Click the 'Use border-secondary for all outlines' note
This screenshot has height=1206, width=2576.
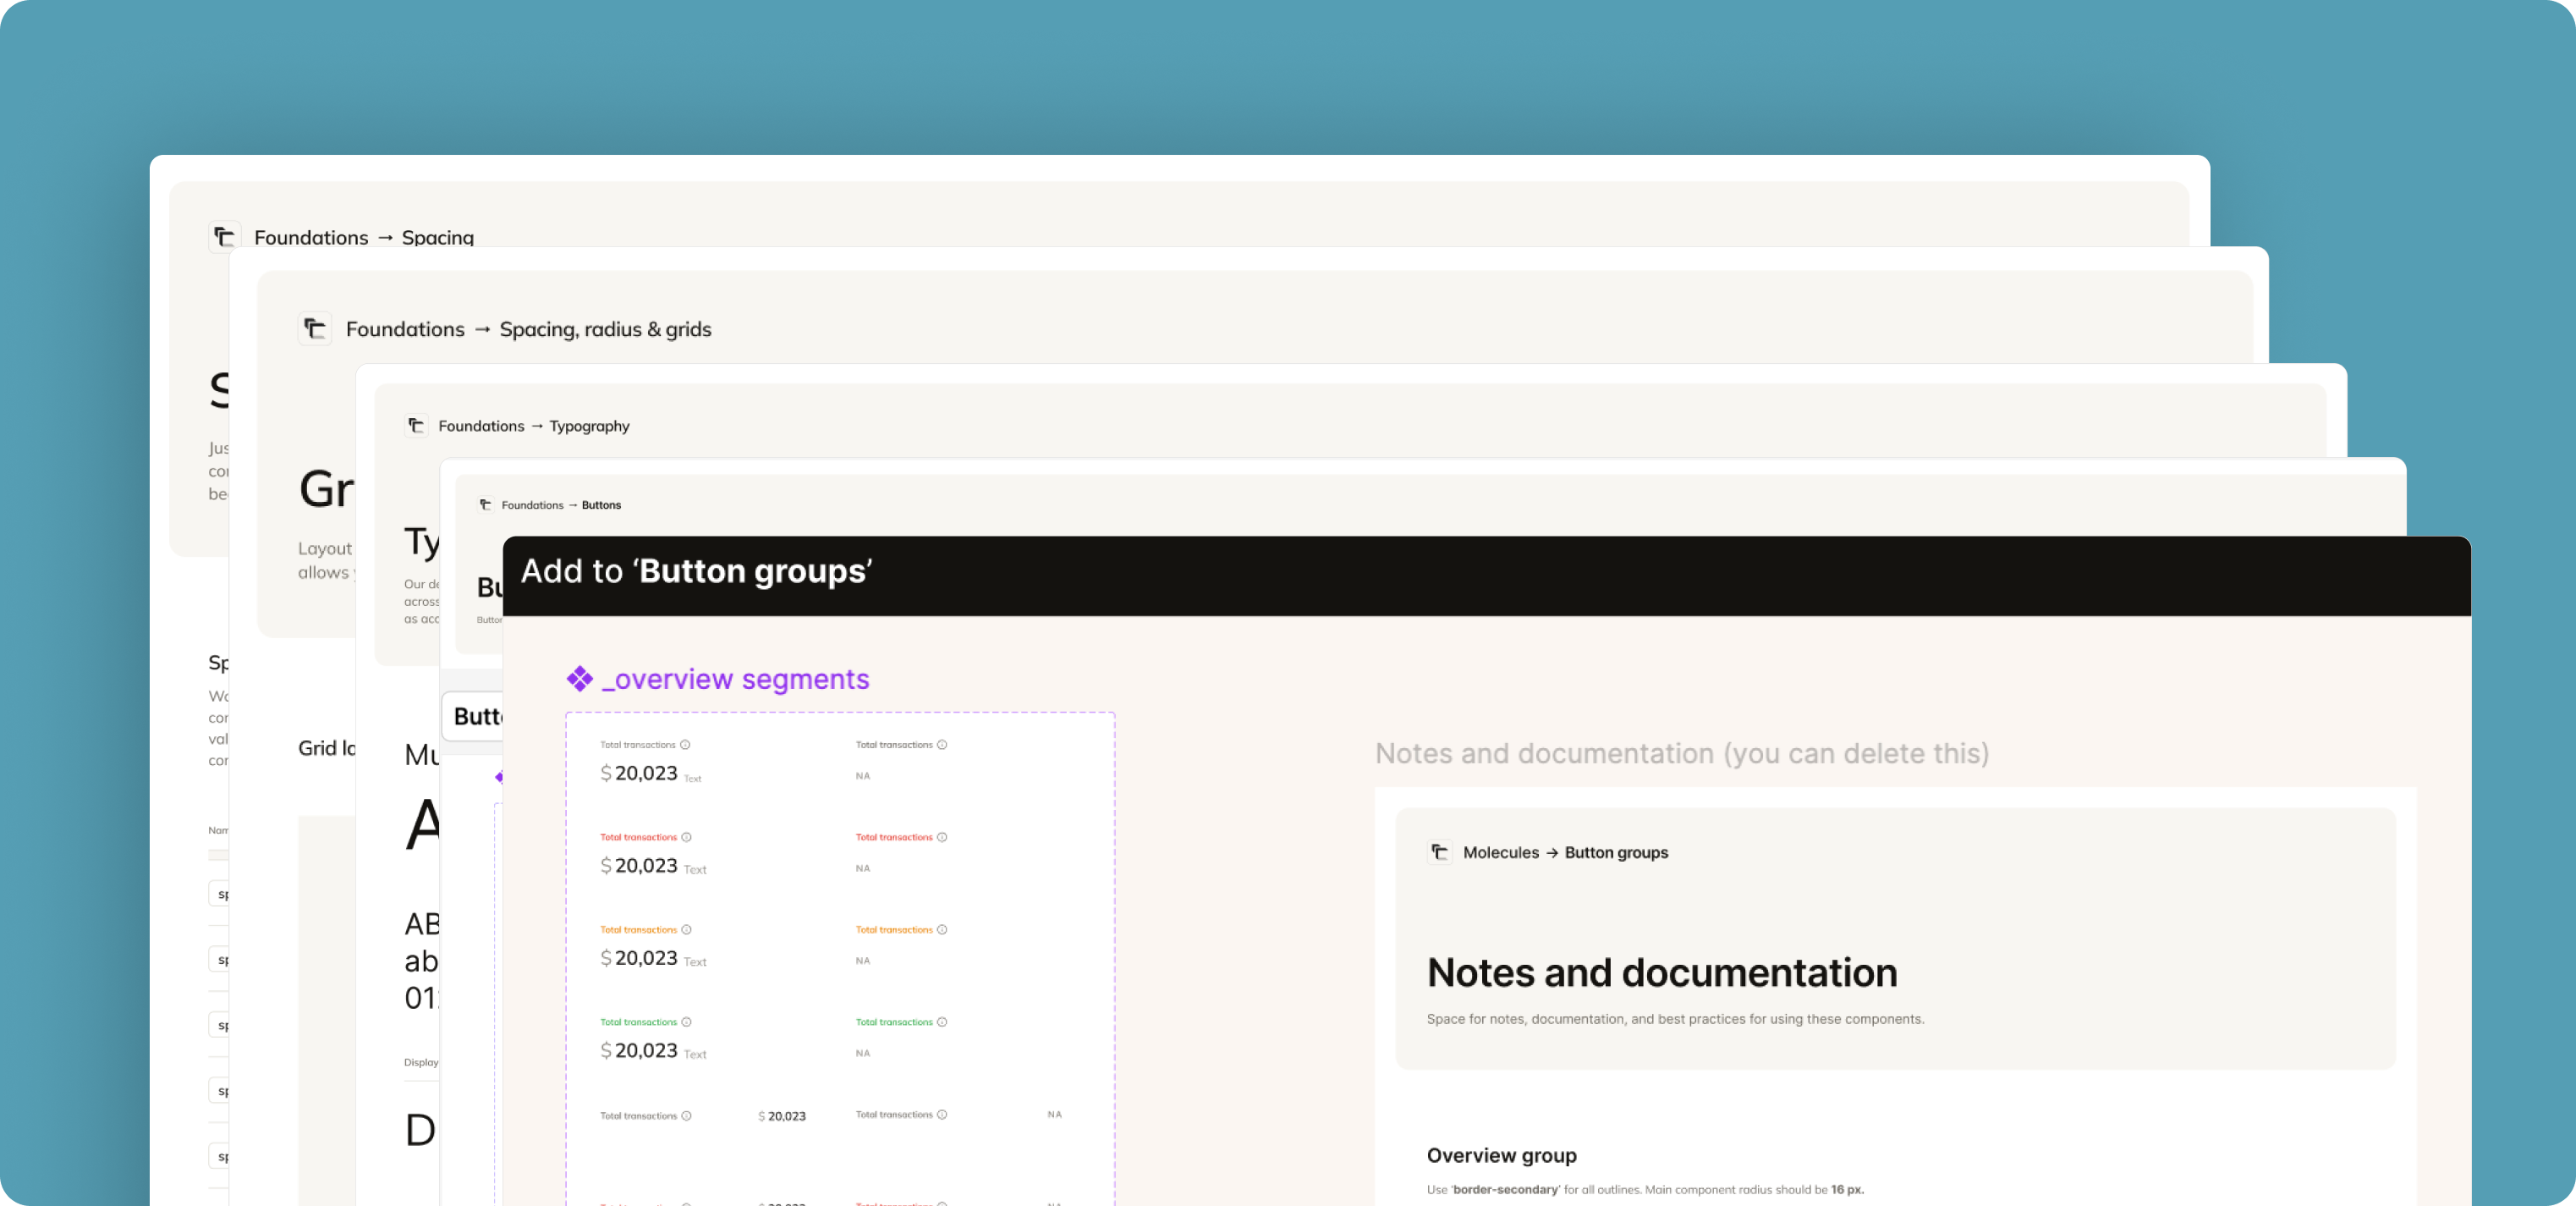1645,1189
